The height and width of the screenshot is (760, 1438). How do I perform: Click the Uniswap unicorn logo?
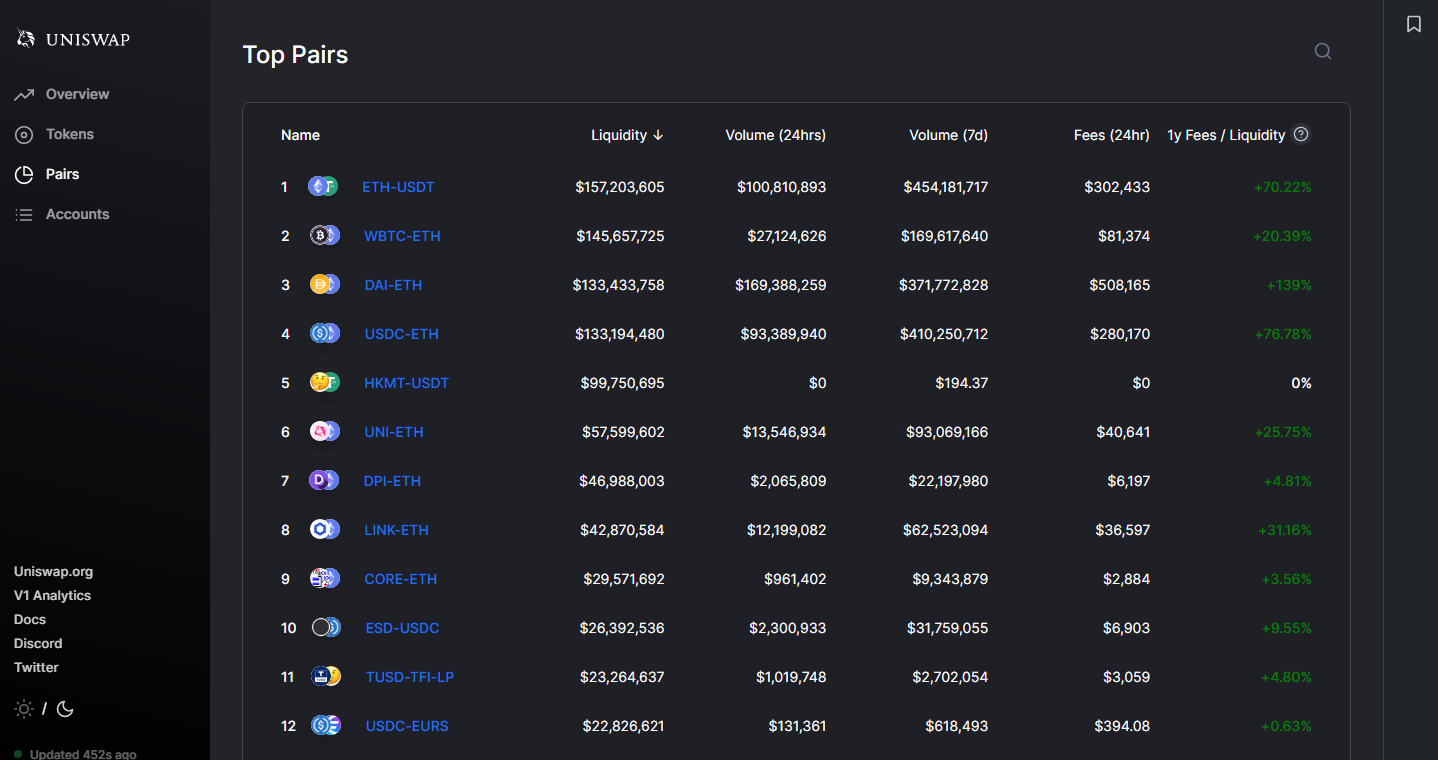[x=26, y=39]
